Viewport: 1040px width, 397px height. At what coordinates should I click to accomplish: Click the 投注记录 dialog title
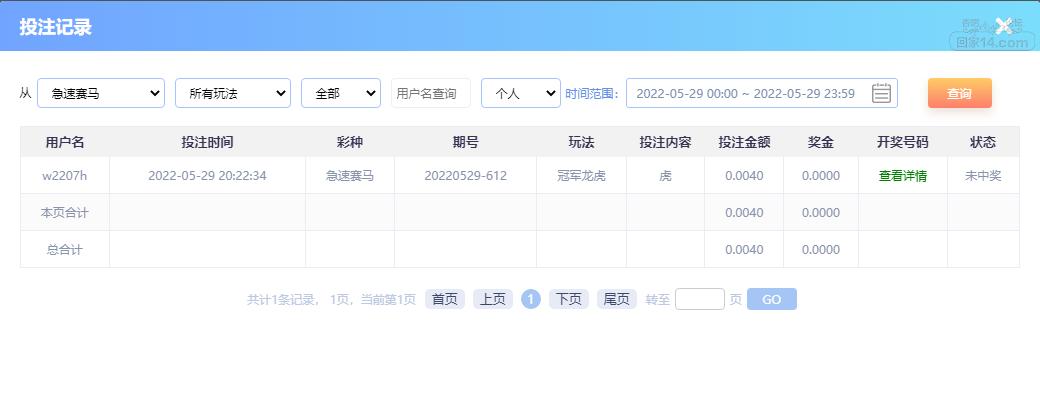click(55, 27)
